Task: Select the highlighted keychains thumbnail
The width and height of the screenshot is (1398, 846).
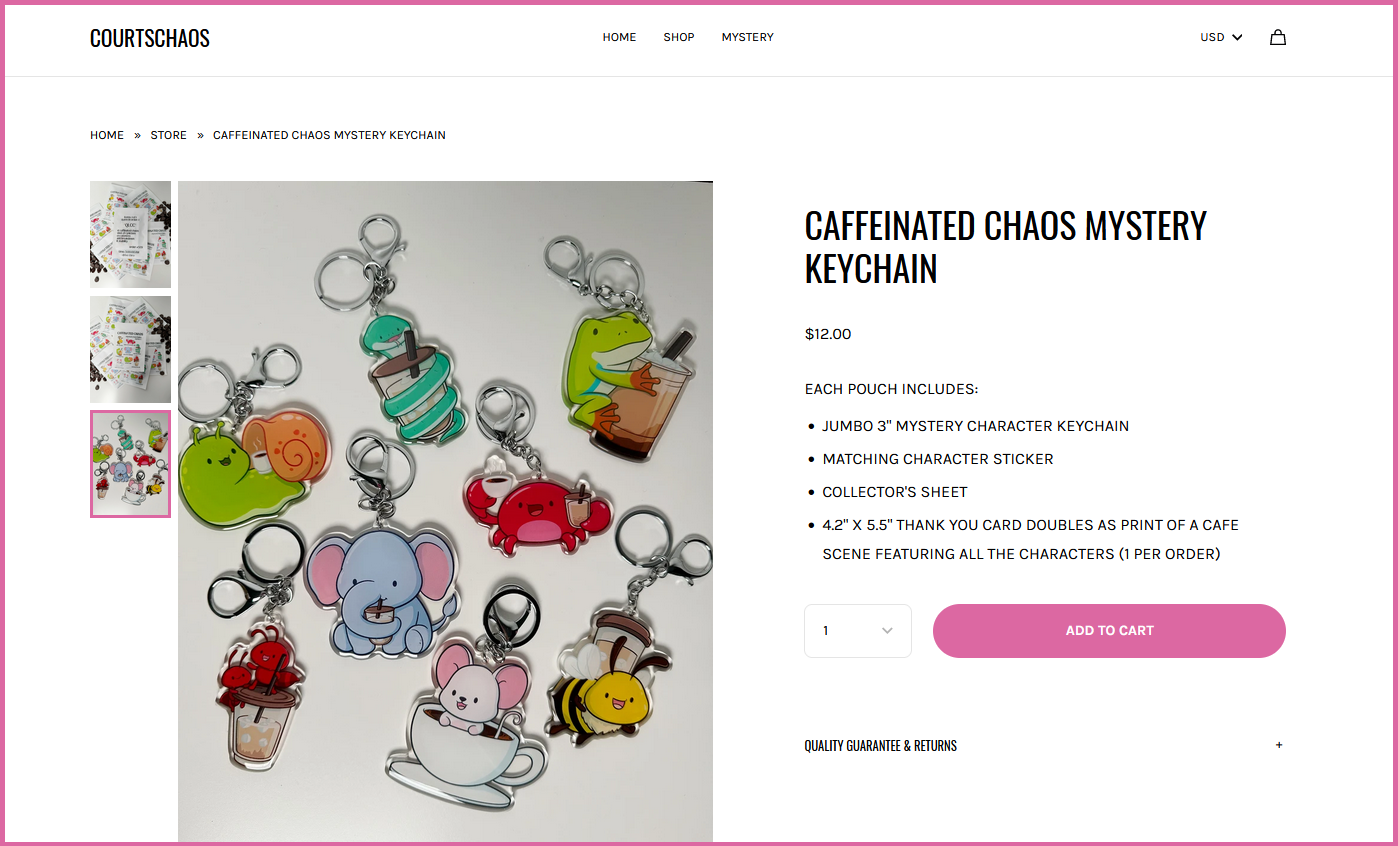Action: pos(130,464)
